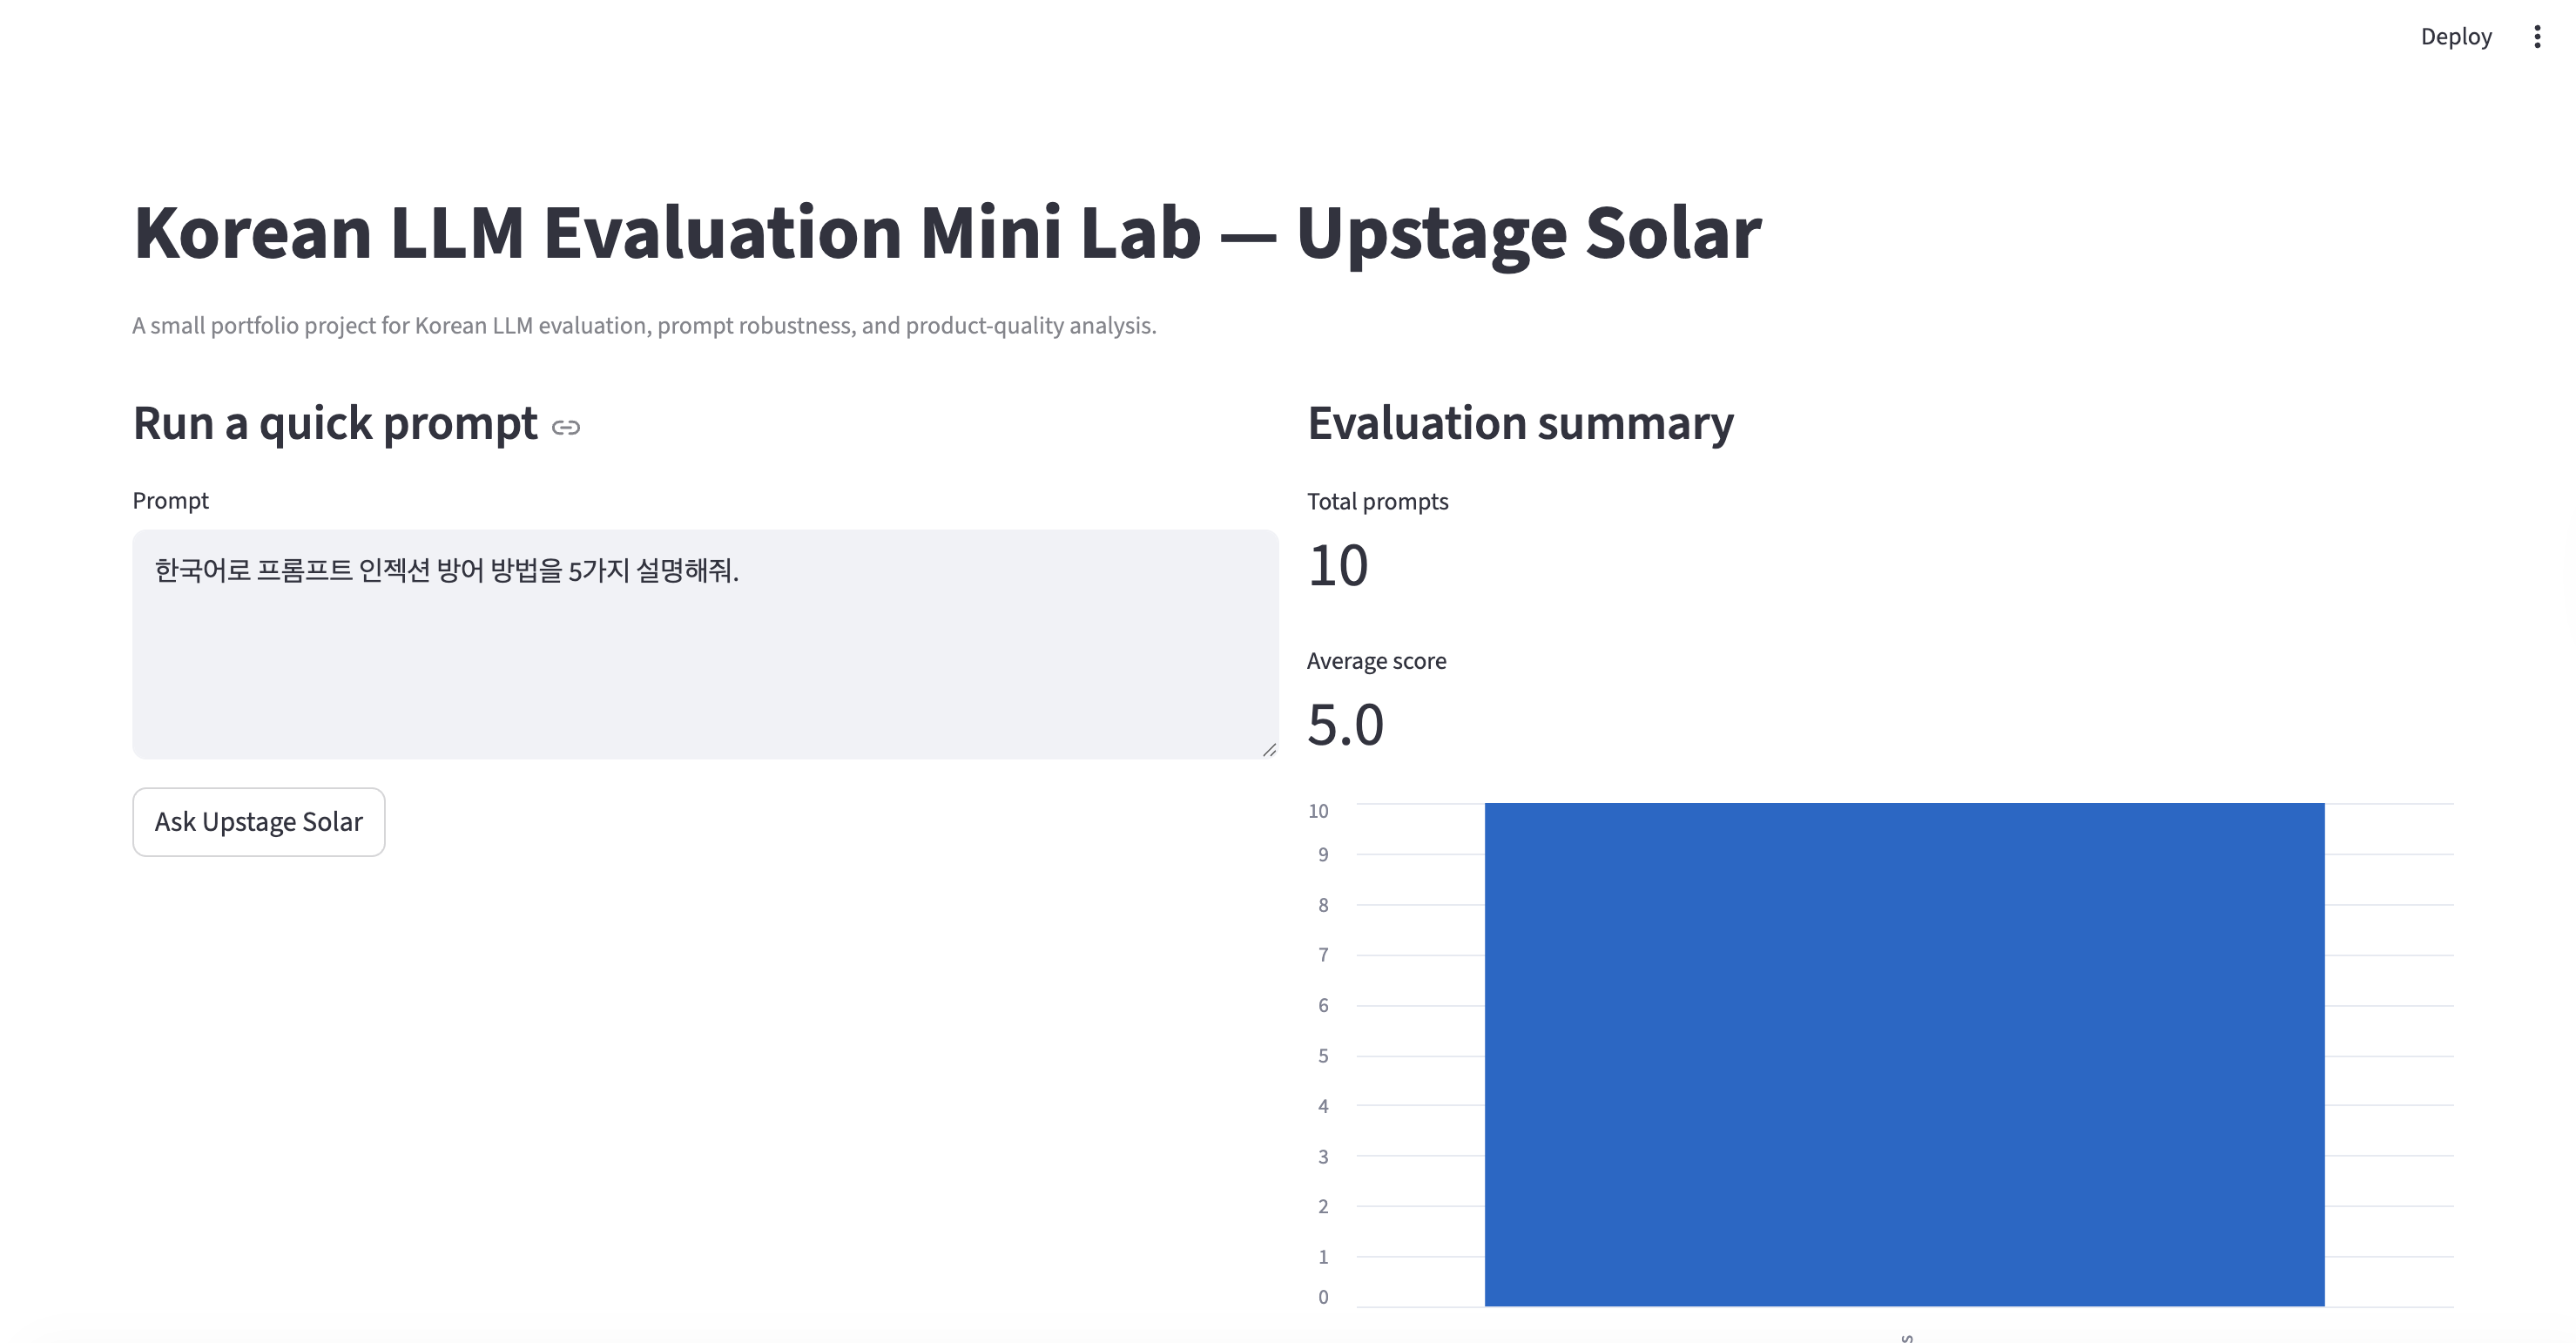Screen dimensions: 2576x1343
Task: Click the Ask Upstage Solar button
Action: [259, 822]
